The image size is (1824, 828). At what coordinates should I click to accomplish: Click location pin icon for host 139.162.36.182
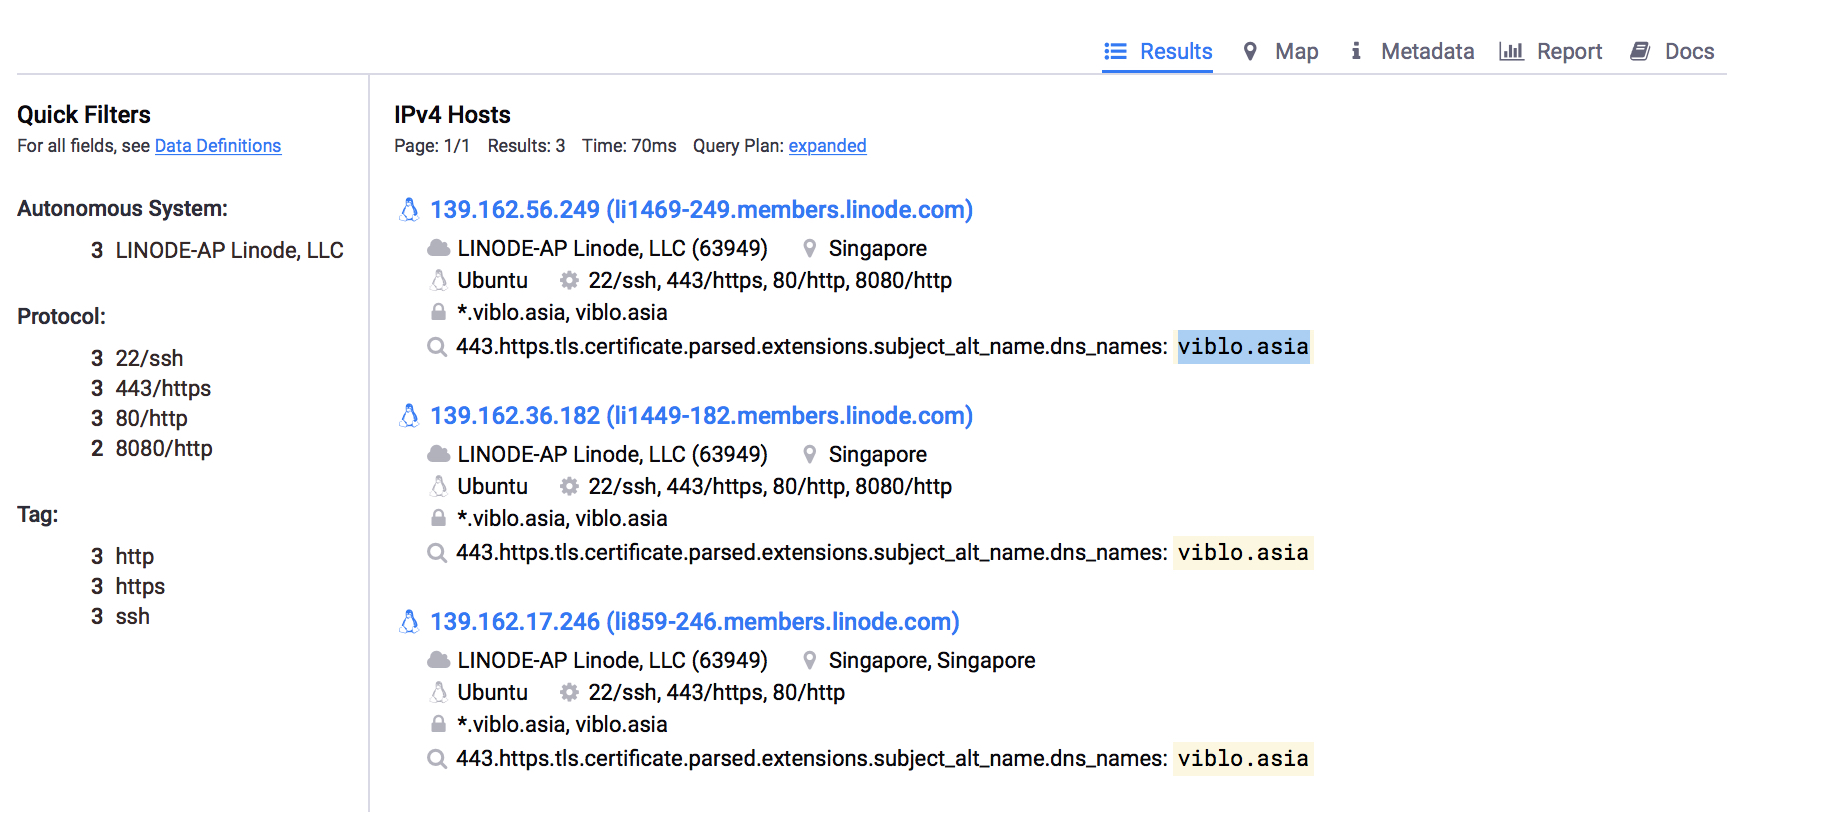(x=810, y=454)
